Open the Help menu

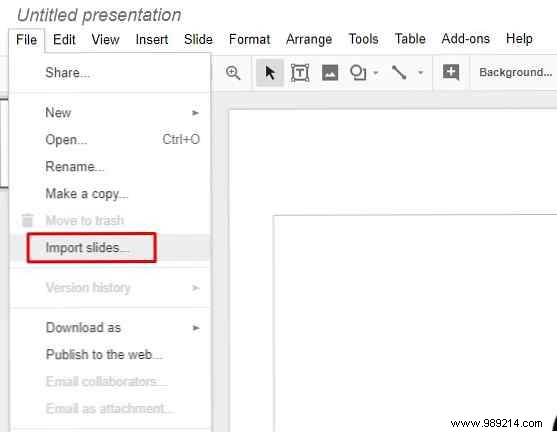click(519, 39)
